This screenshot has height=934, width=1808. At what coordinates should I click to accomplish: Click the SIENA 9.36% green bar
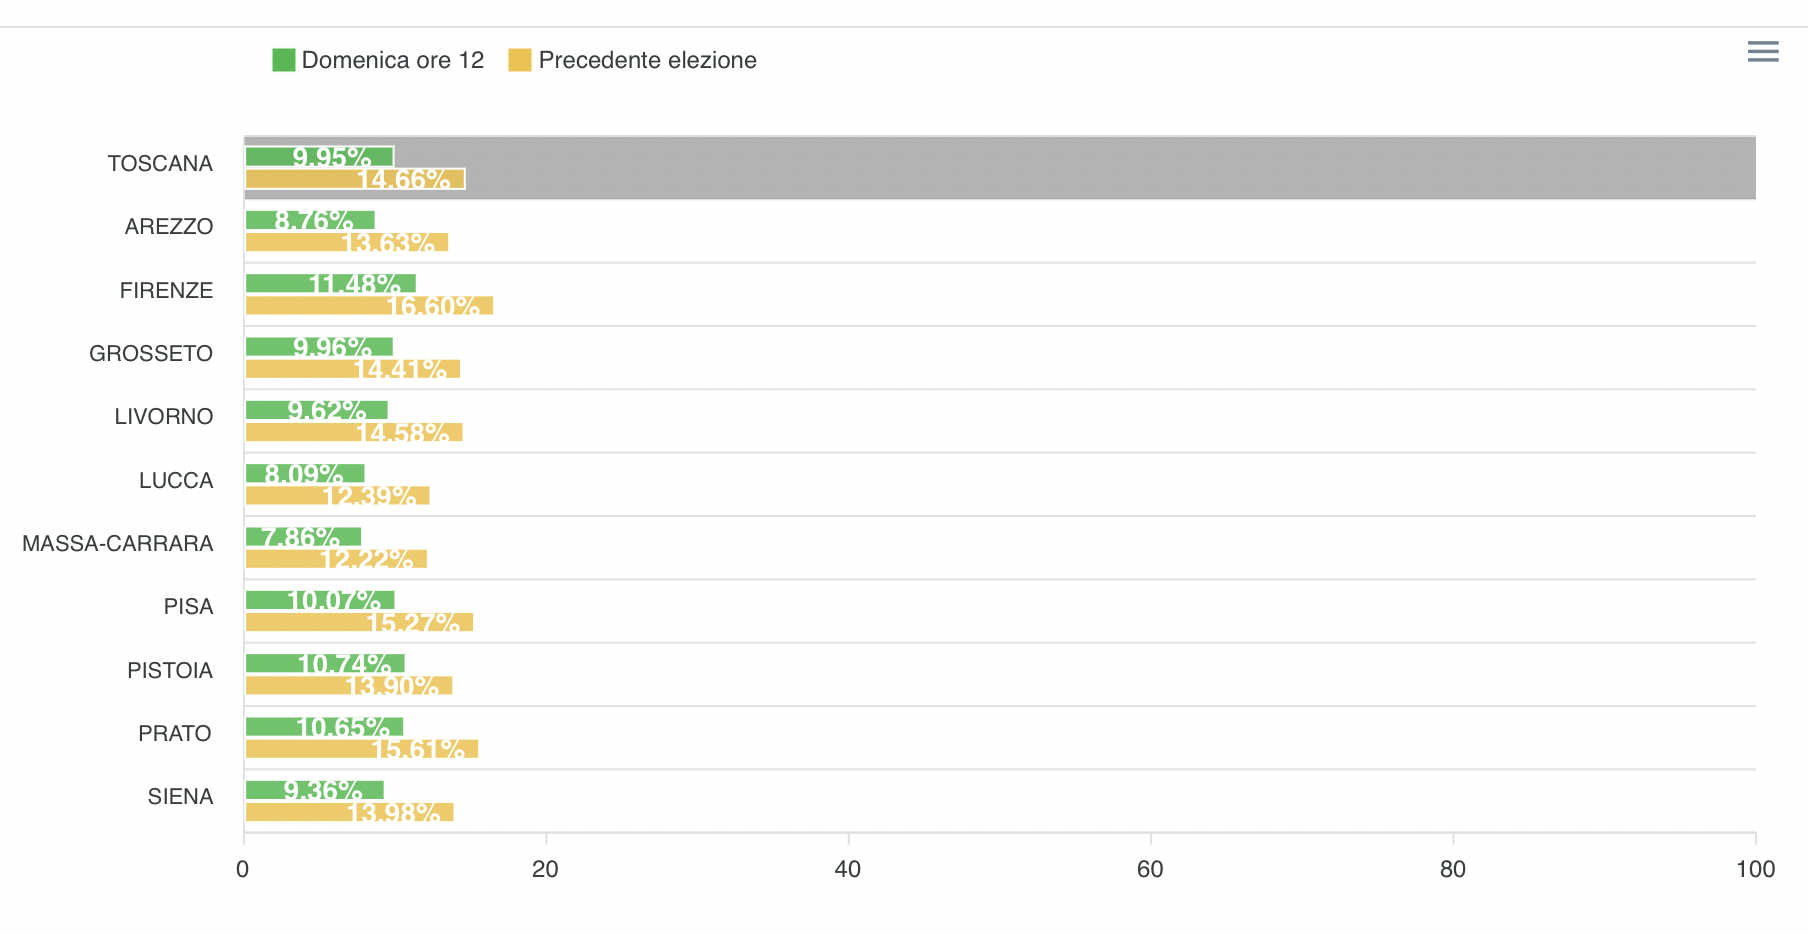[x=314, y=790]
